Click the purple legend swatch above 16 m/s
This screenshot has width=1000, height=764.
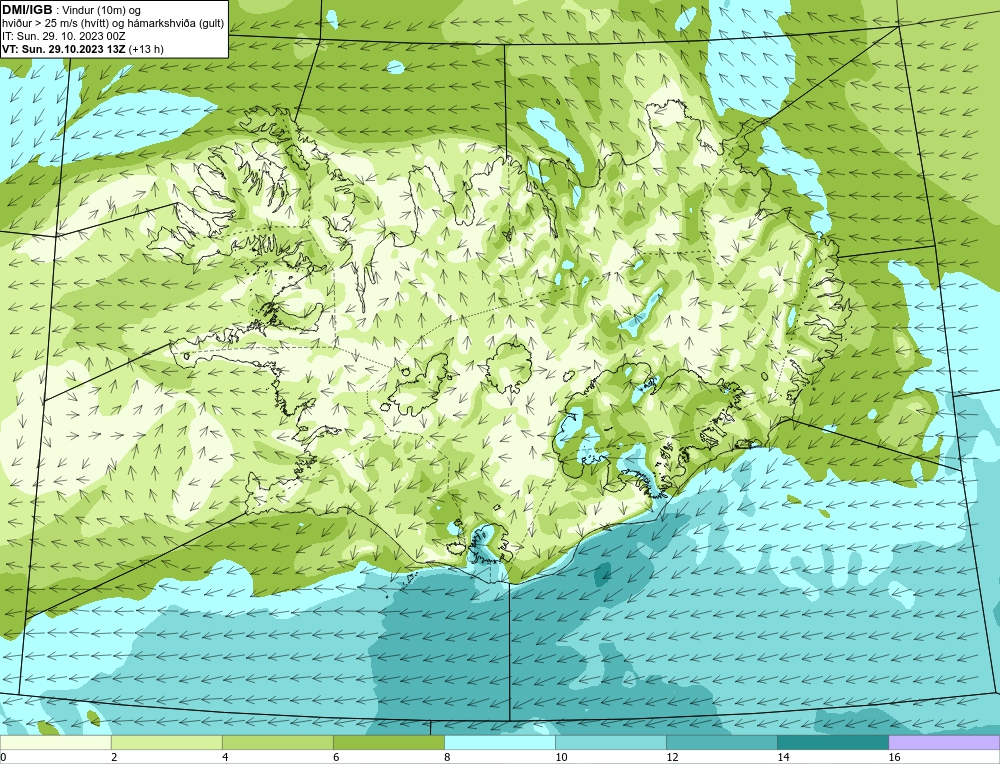click(944, 743)
